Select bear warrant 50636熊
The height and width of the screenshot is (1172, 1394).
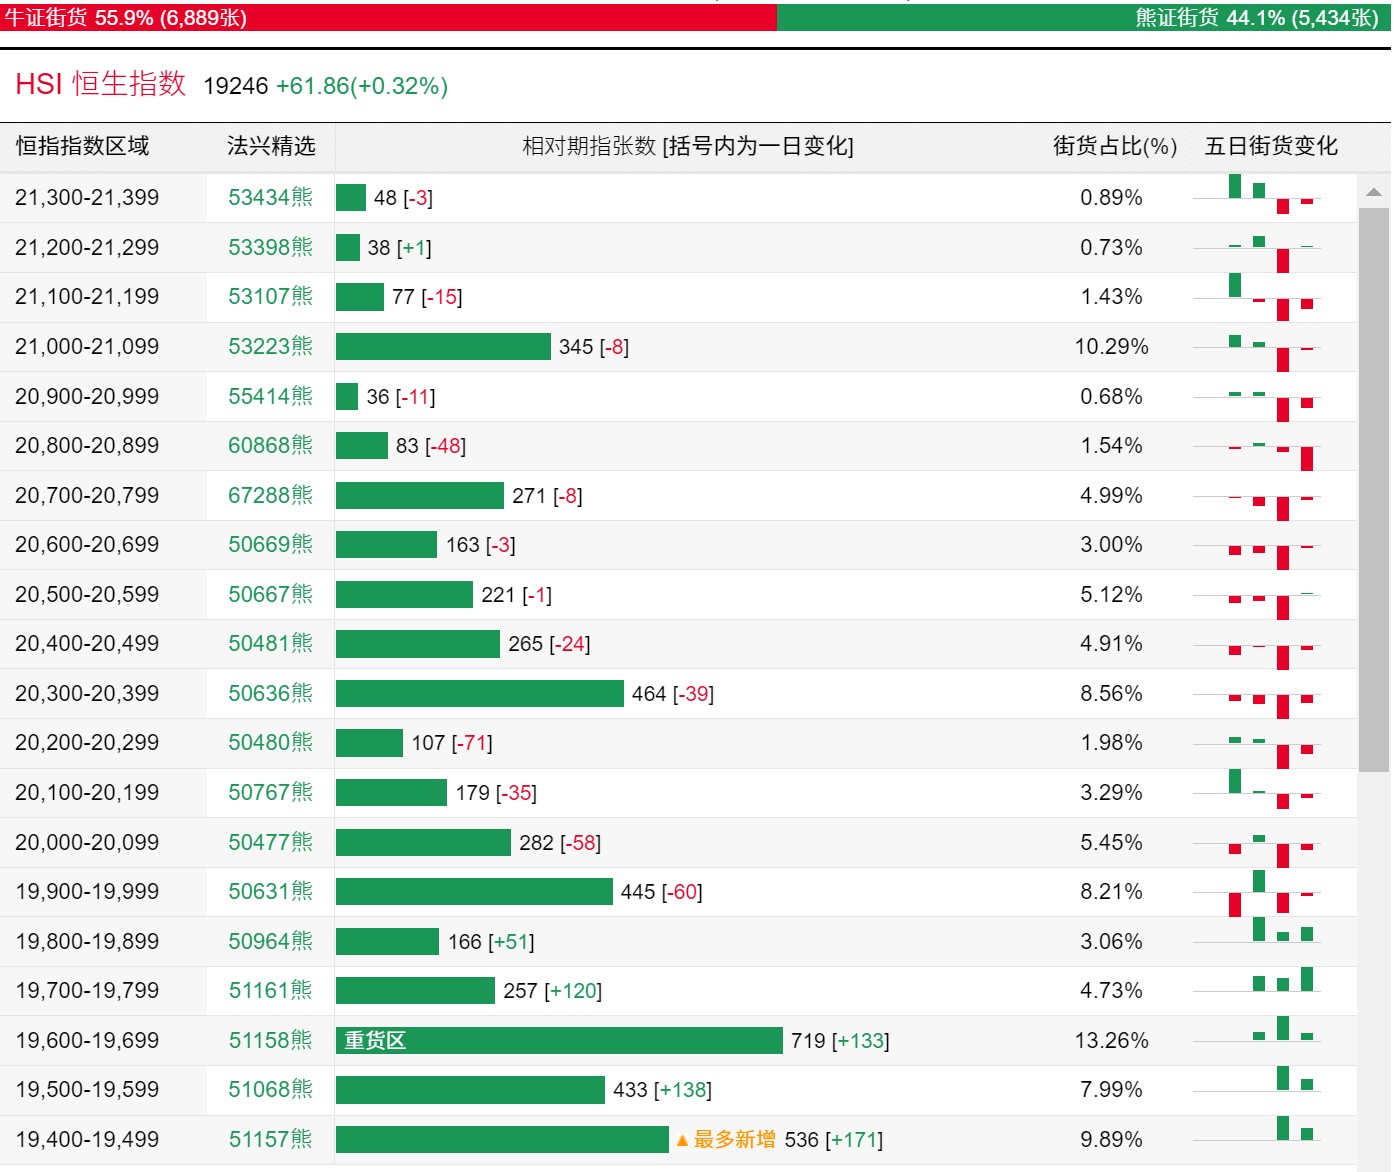(270, 693)
